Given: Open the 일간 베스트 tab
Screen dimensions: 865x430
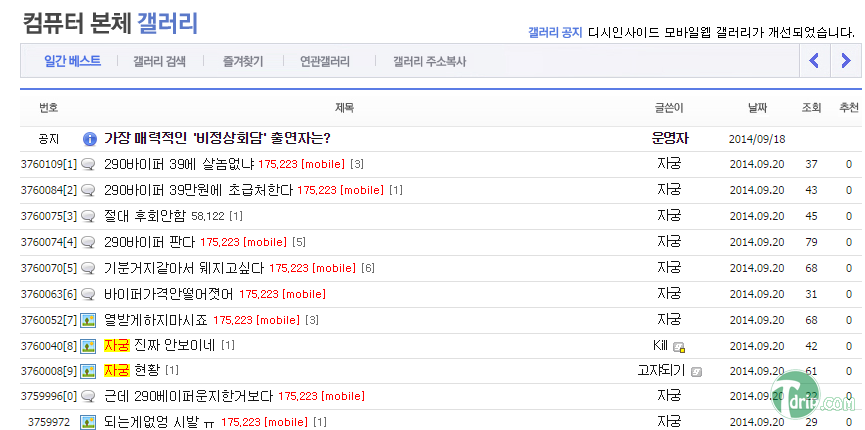Looking at the screenshot, I should pyautogui.click(x=73, y=61).
